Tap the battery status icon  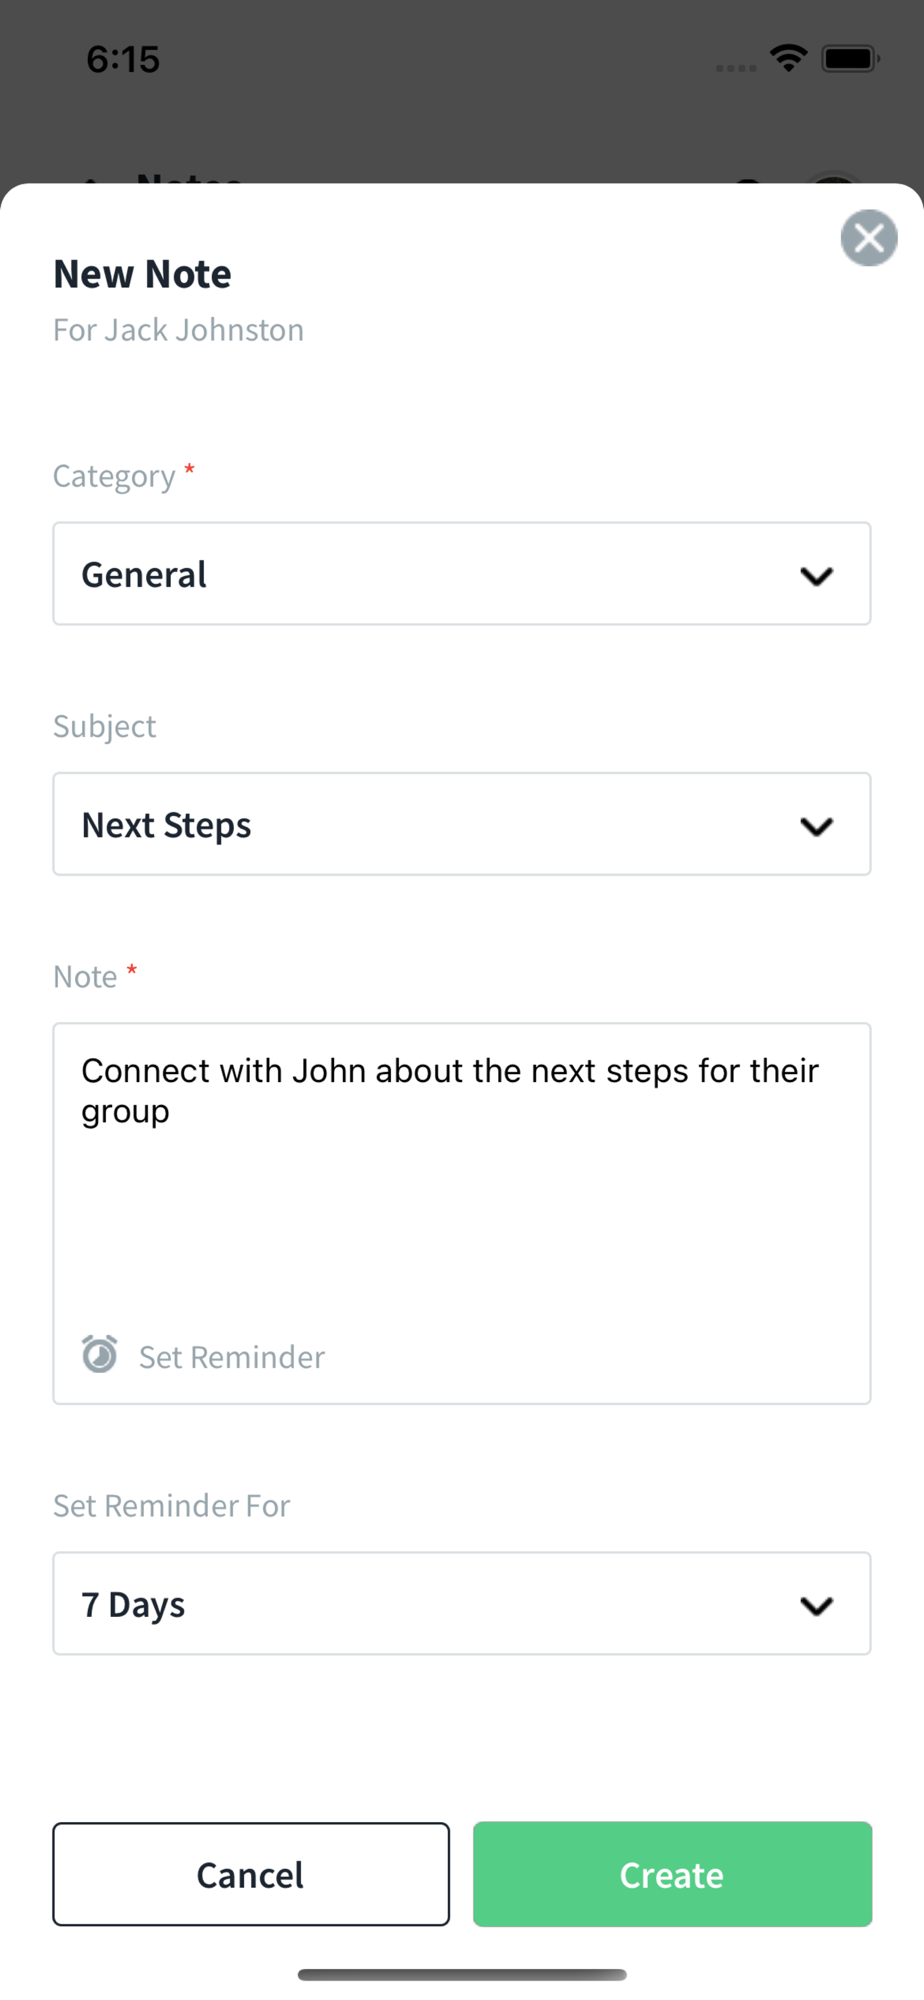(x=849, y=59)
